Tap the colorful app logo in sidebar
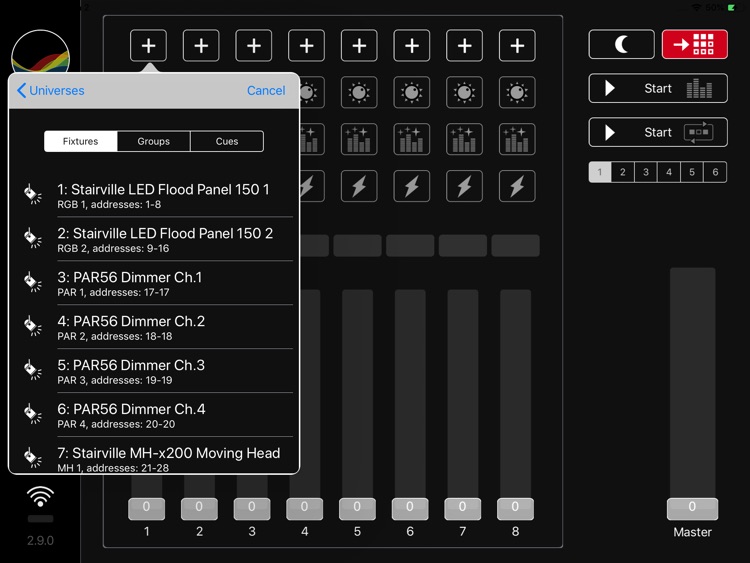The width and height of the screenshot is (750, 563). pos(40,52)
